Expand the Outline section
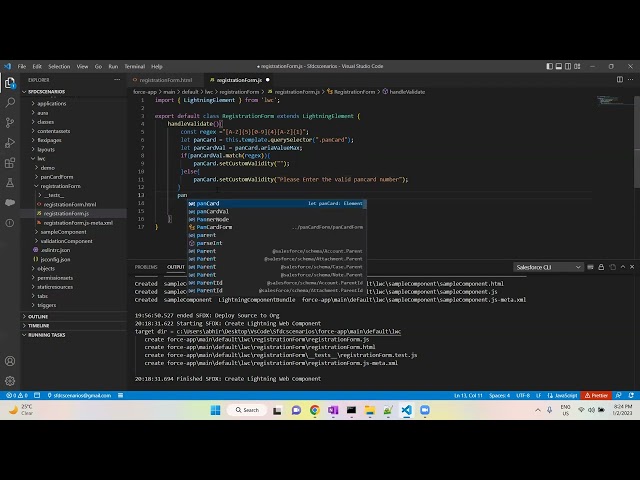This screenshot has width=640, height=480. point(38,317)
